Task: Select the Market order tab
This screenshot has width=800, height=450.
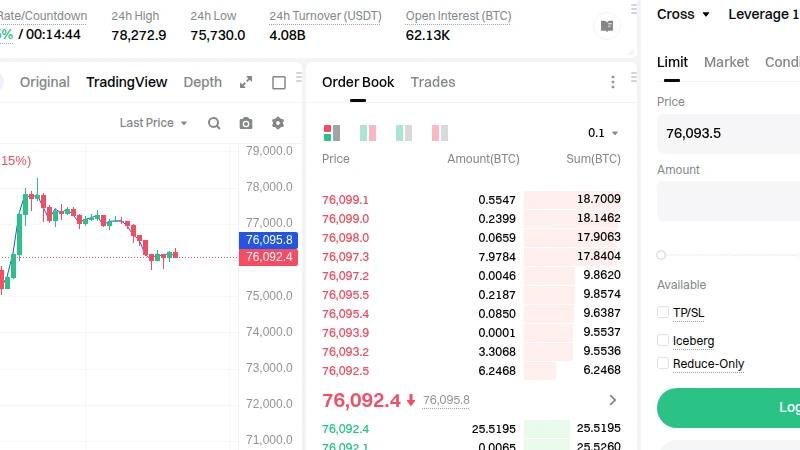Action: (x=727, y=62)
